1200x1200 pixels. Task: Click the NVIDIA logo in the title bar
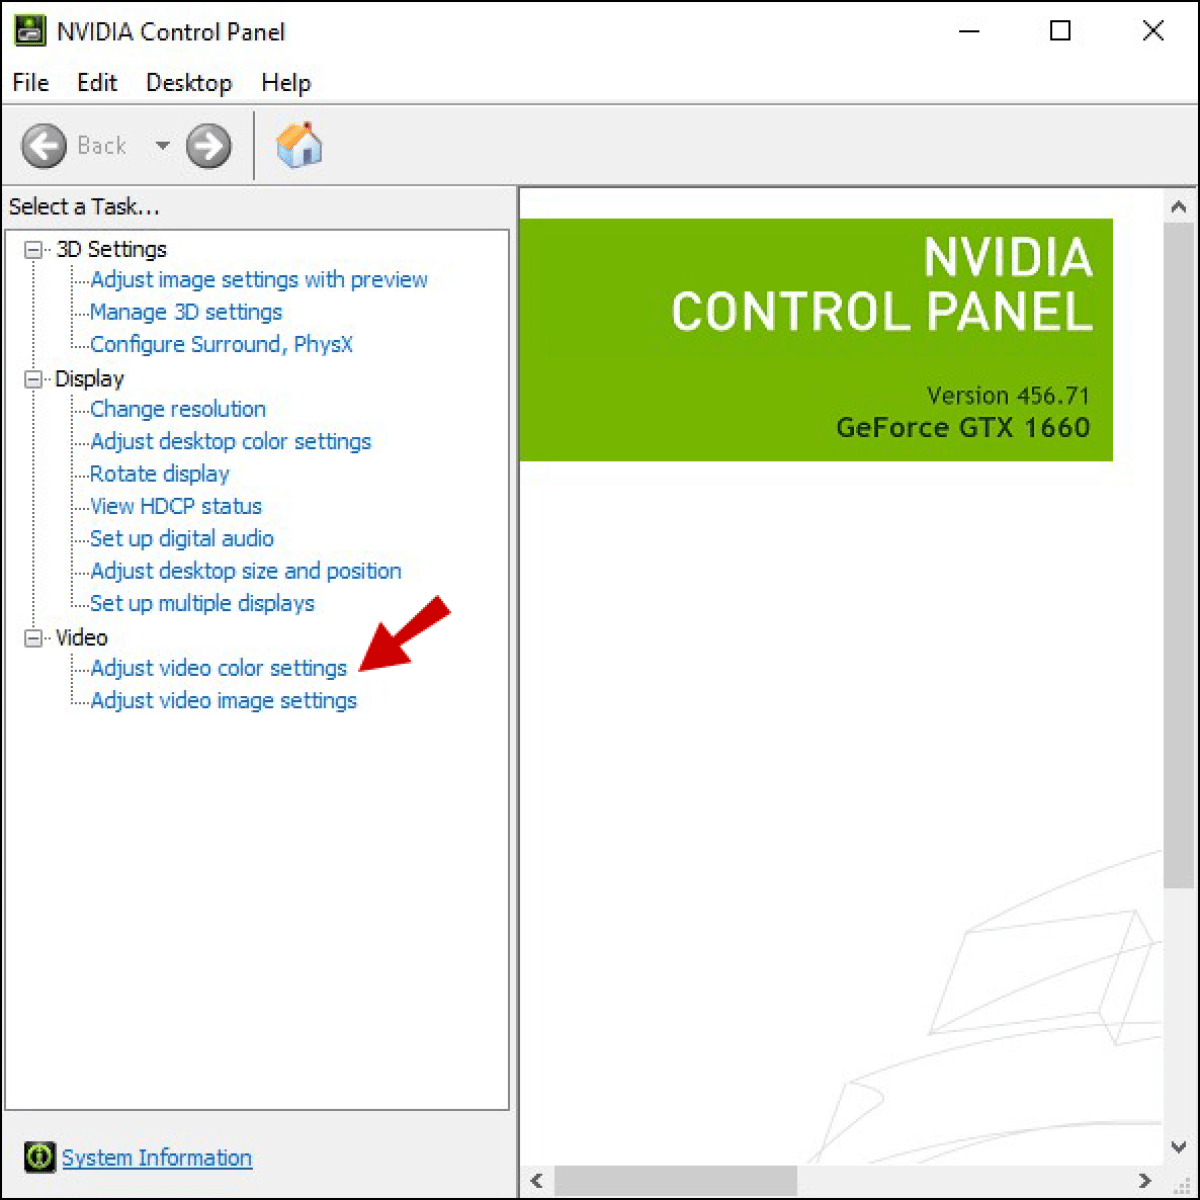pos(31,30)
